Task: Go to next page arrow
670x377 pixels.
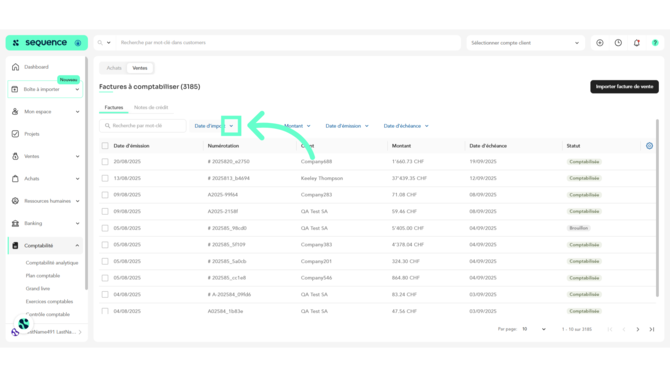Action: click(638, 329)
